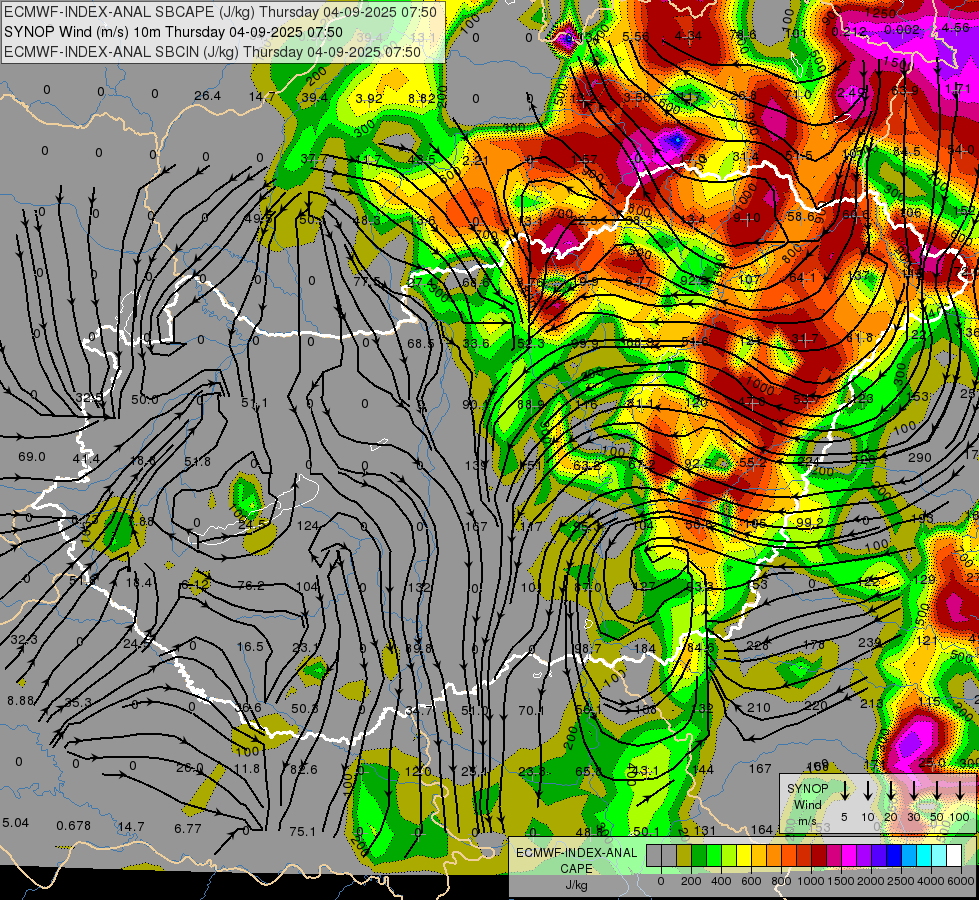Click the 5 m/s wind arrow in SYNOP legend
The image size is (979, 900).
(844, 790)
